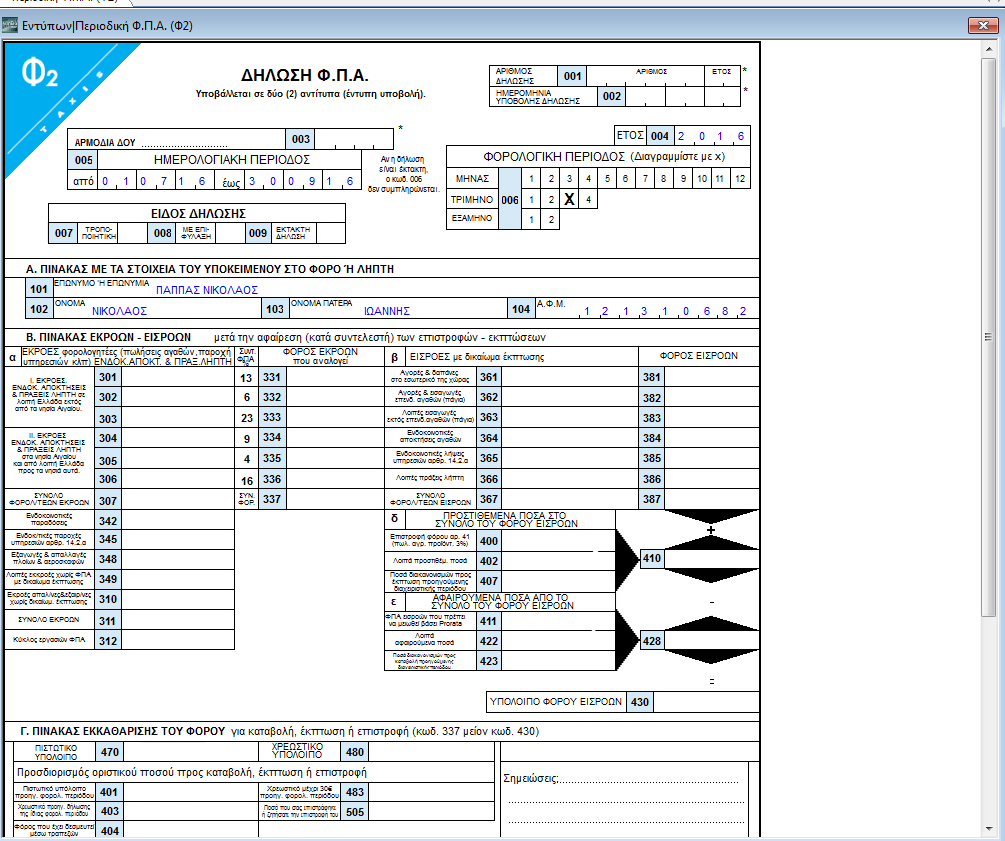
Task: Tick month 5 in the ΜΗΝΑΣ row
Action: coord(607,179)
